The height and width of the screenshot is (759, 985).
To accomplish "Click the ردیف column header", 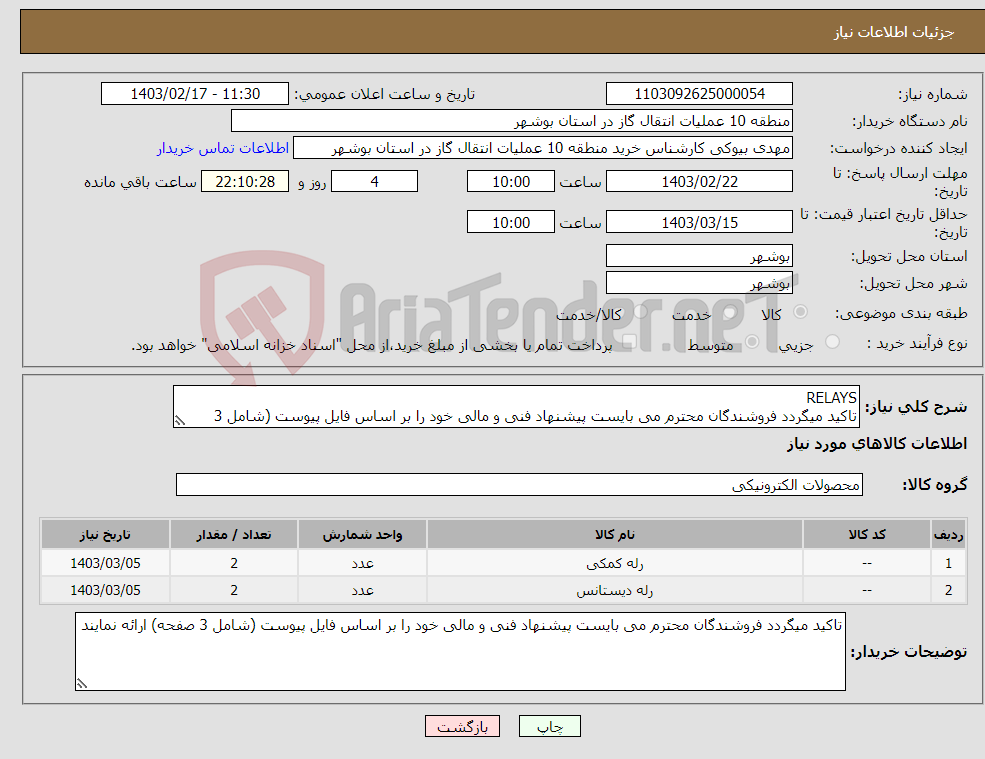I will tap(949, 535).
